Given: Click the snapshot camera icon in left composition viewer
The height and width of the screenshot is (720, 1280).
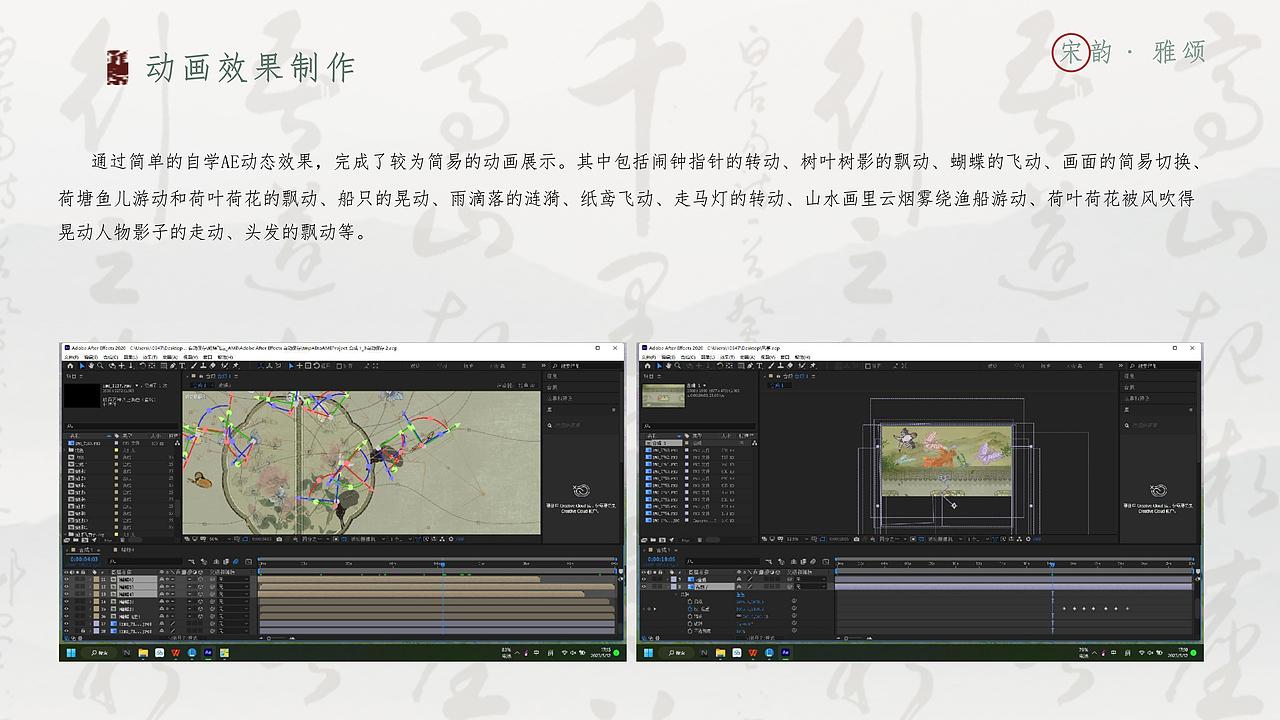Looking at the screenshot, I should (x=279, y=539).
